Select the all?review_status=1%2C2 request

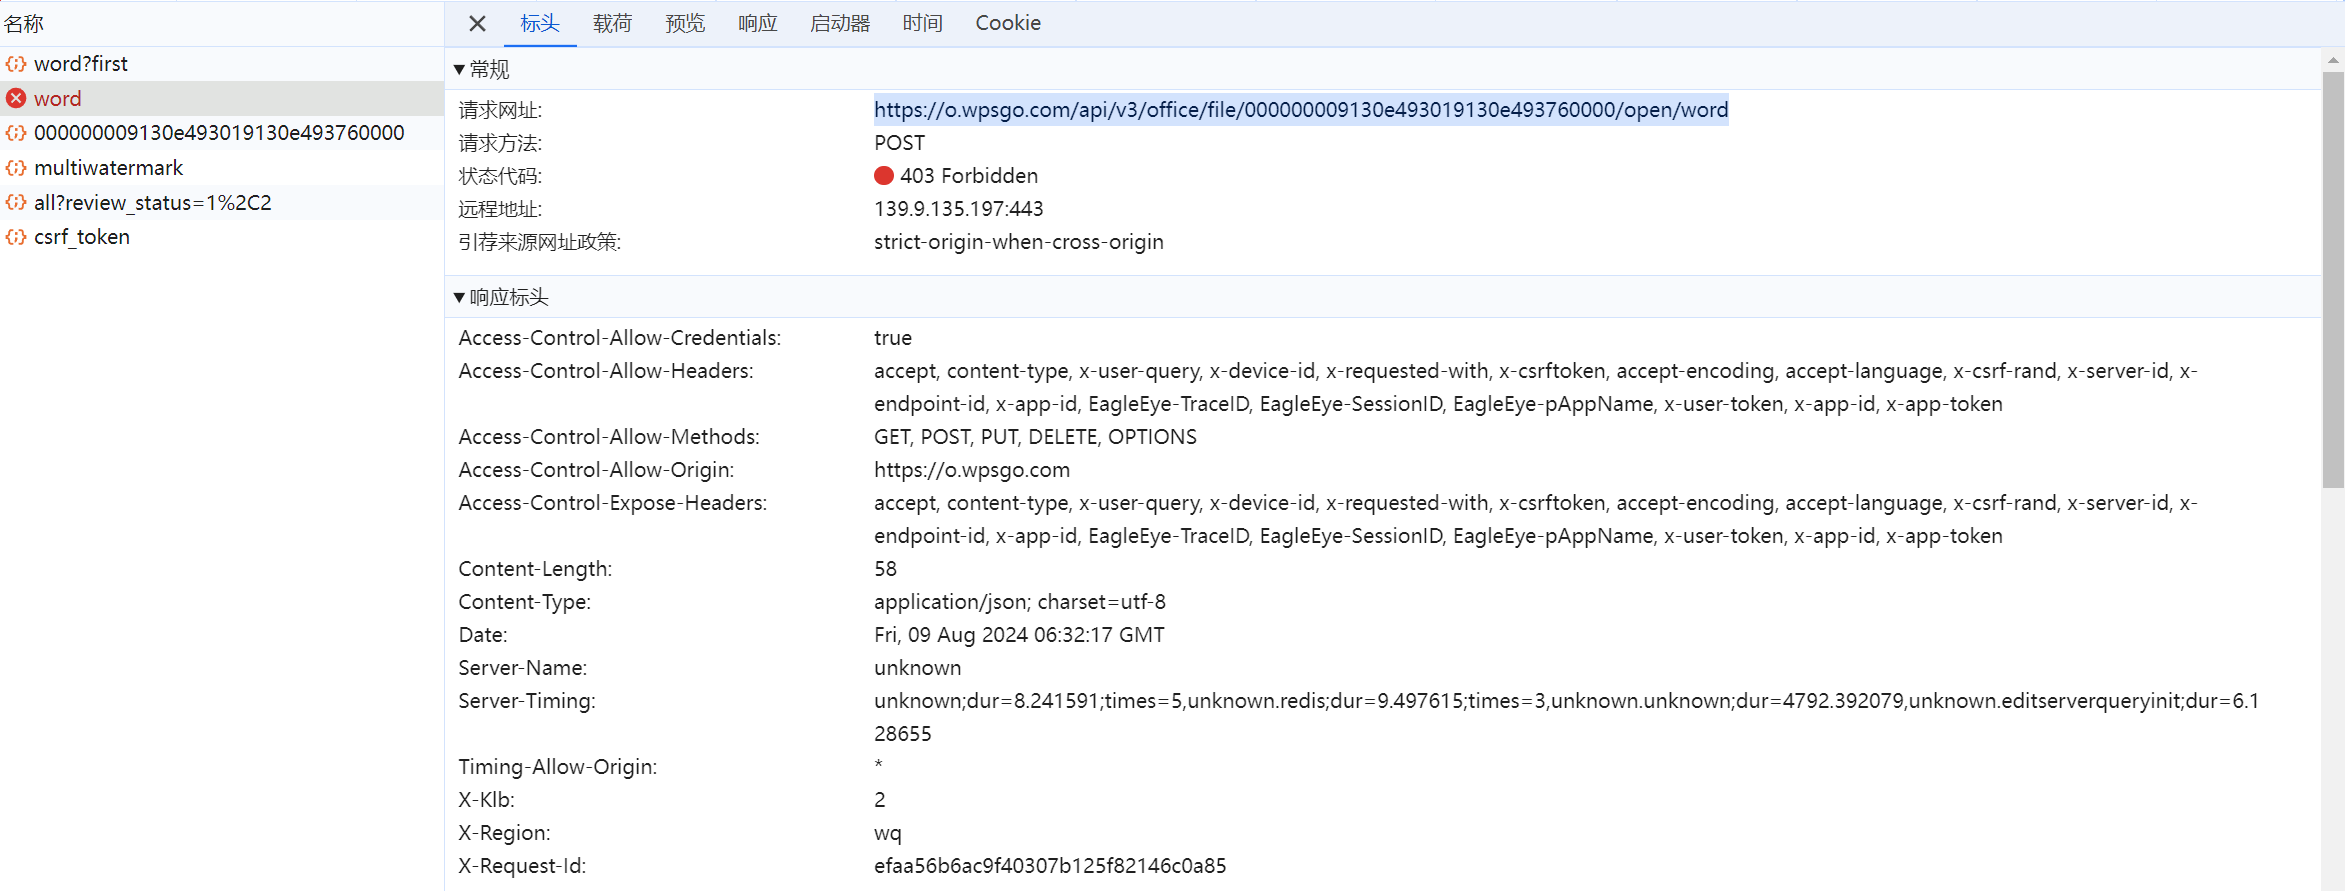222,202
